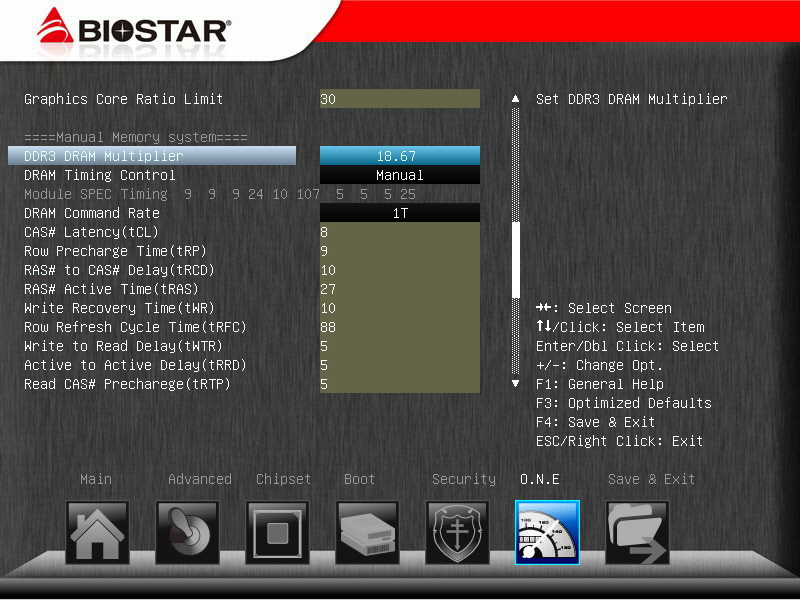Select RAS# to CAS# Delay(tRCD) label
This screenshot has height=600, width=800.
point(119,270)
